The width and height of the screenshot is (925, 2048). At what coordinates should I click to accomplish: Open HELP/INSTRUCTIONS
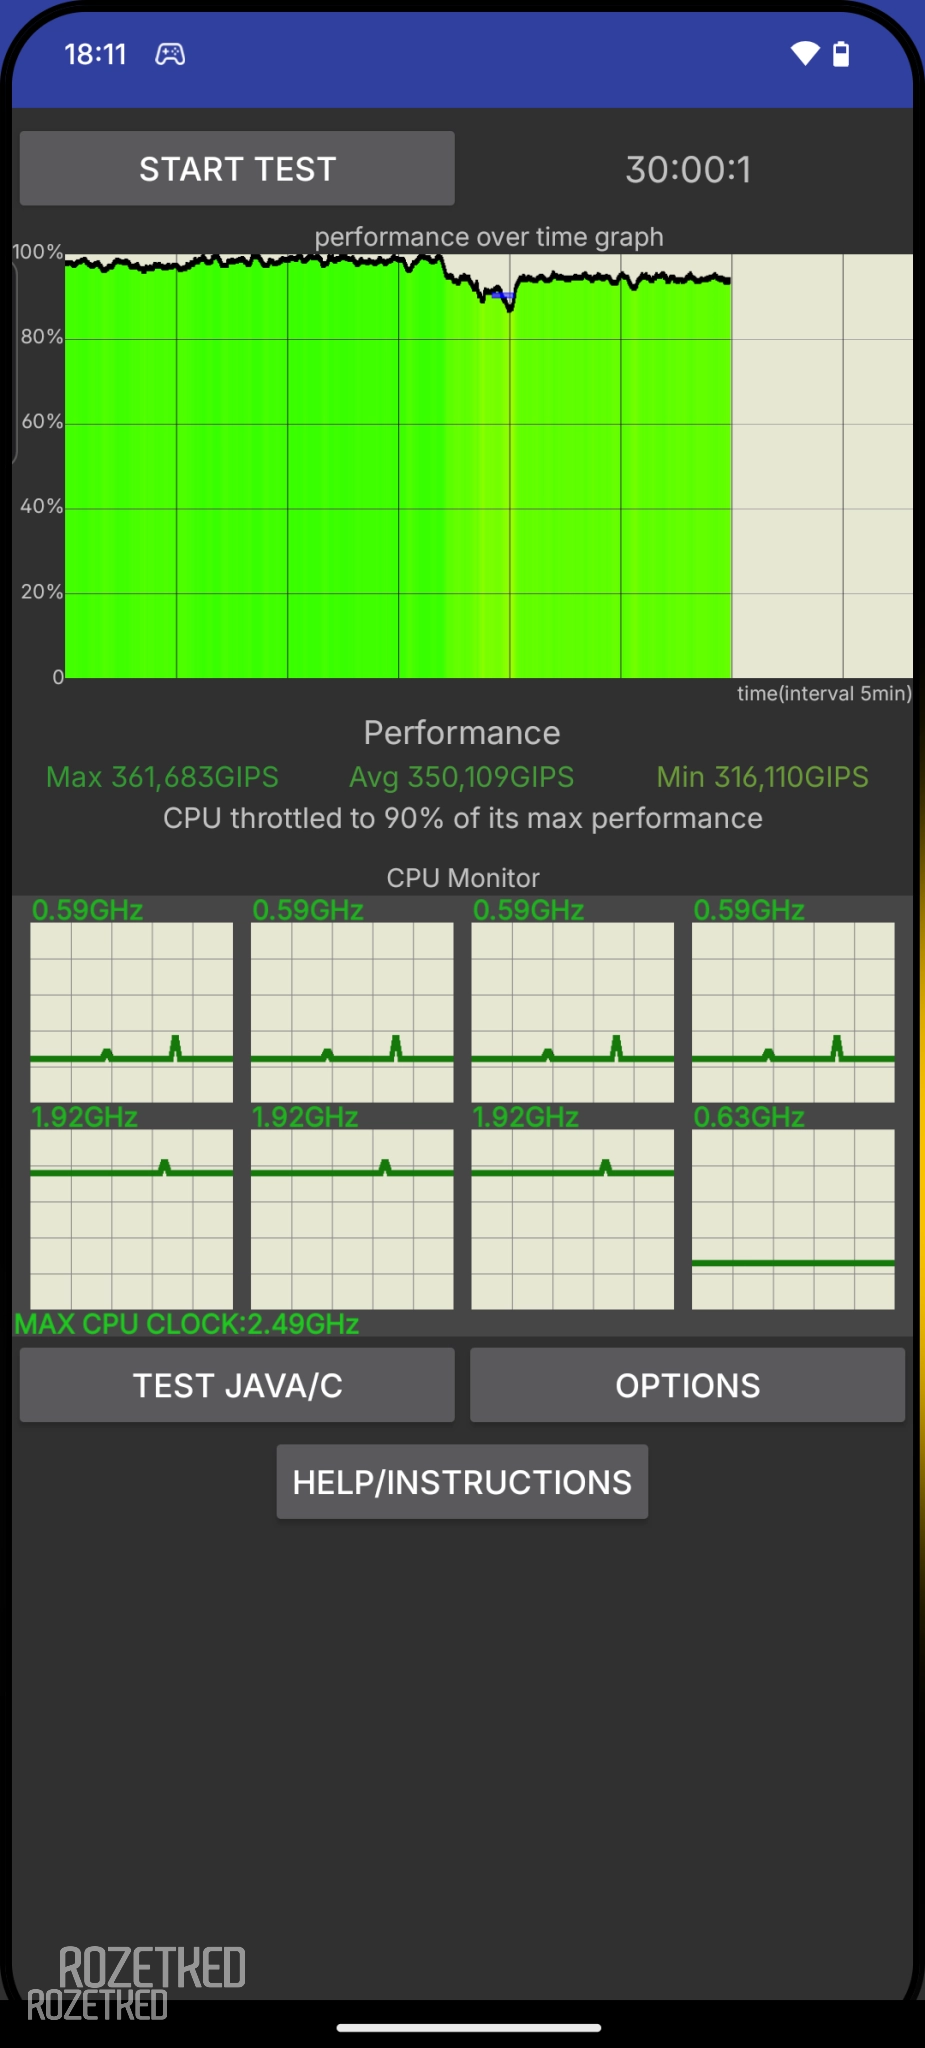pos(462,1481)
